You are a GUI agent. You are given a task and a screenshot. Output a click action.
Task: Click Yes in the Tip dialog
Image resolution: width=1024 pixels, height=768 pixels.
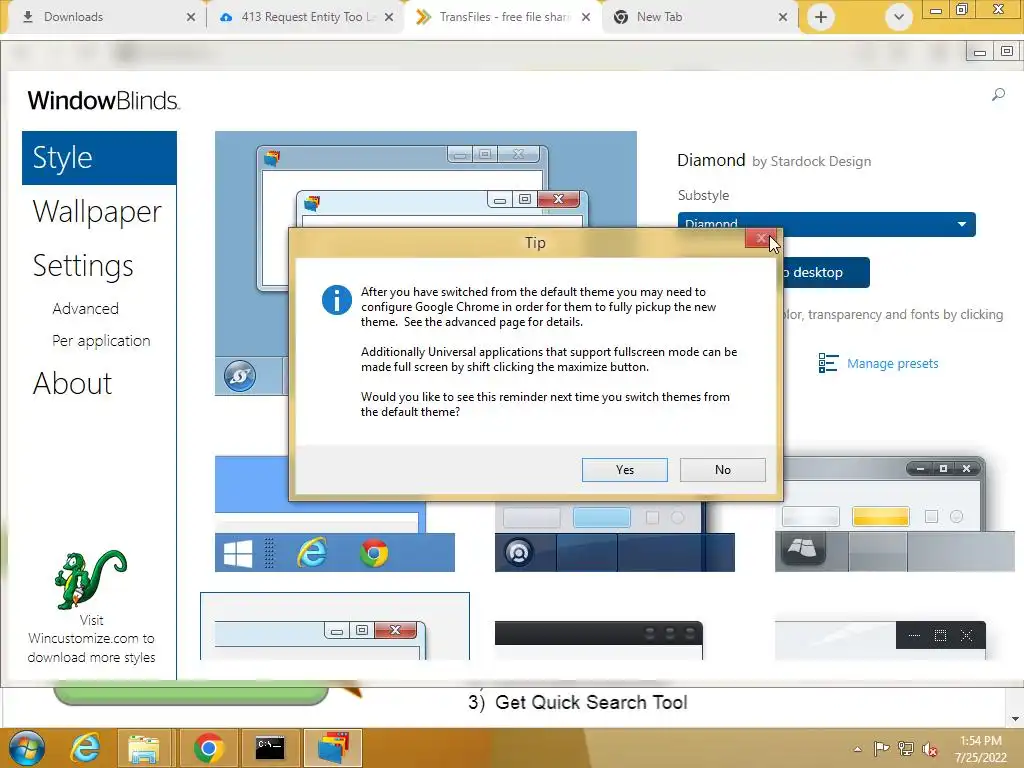[x=624, y=470]
